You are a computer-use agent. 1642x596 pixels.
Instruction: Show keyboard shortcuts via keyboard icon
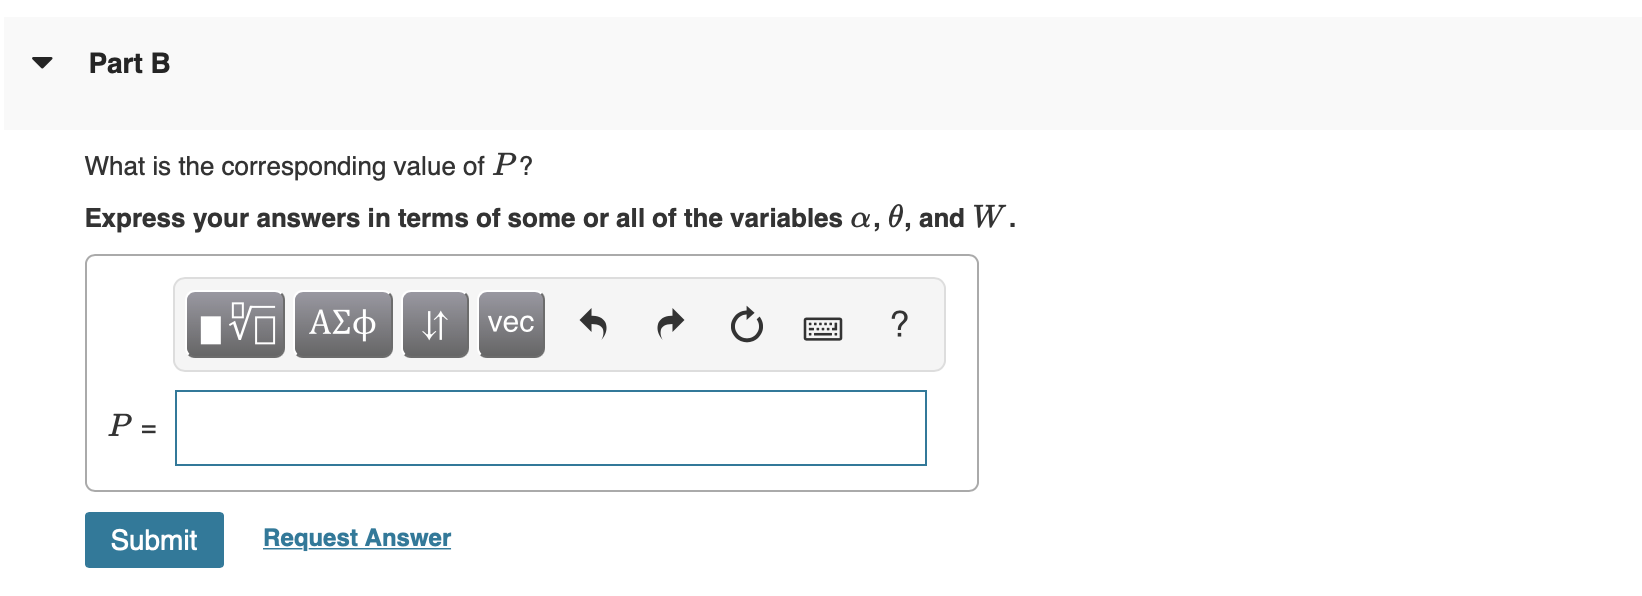tap(823, 328)
